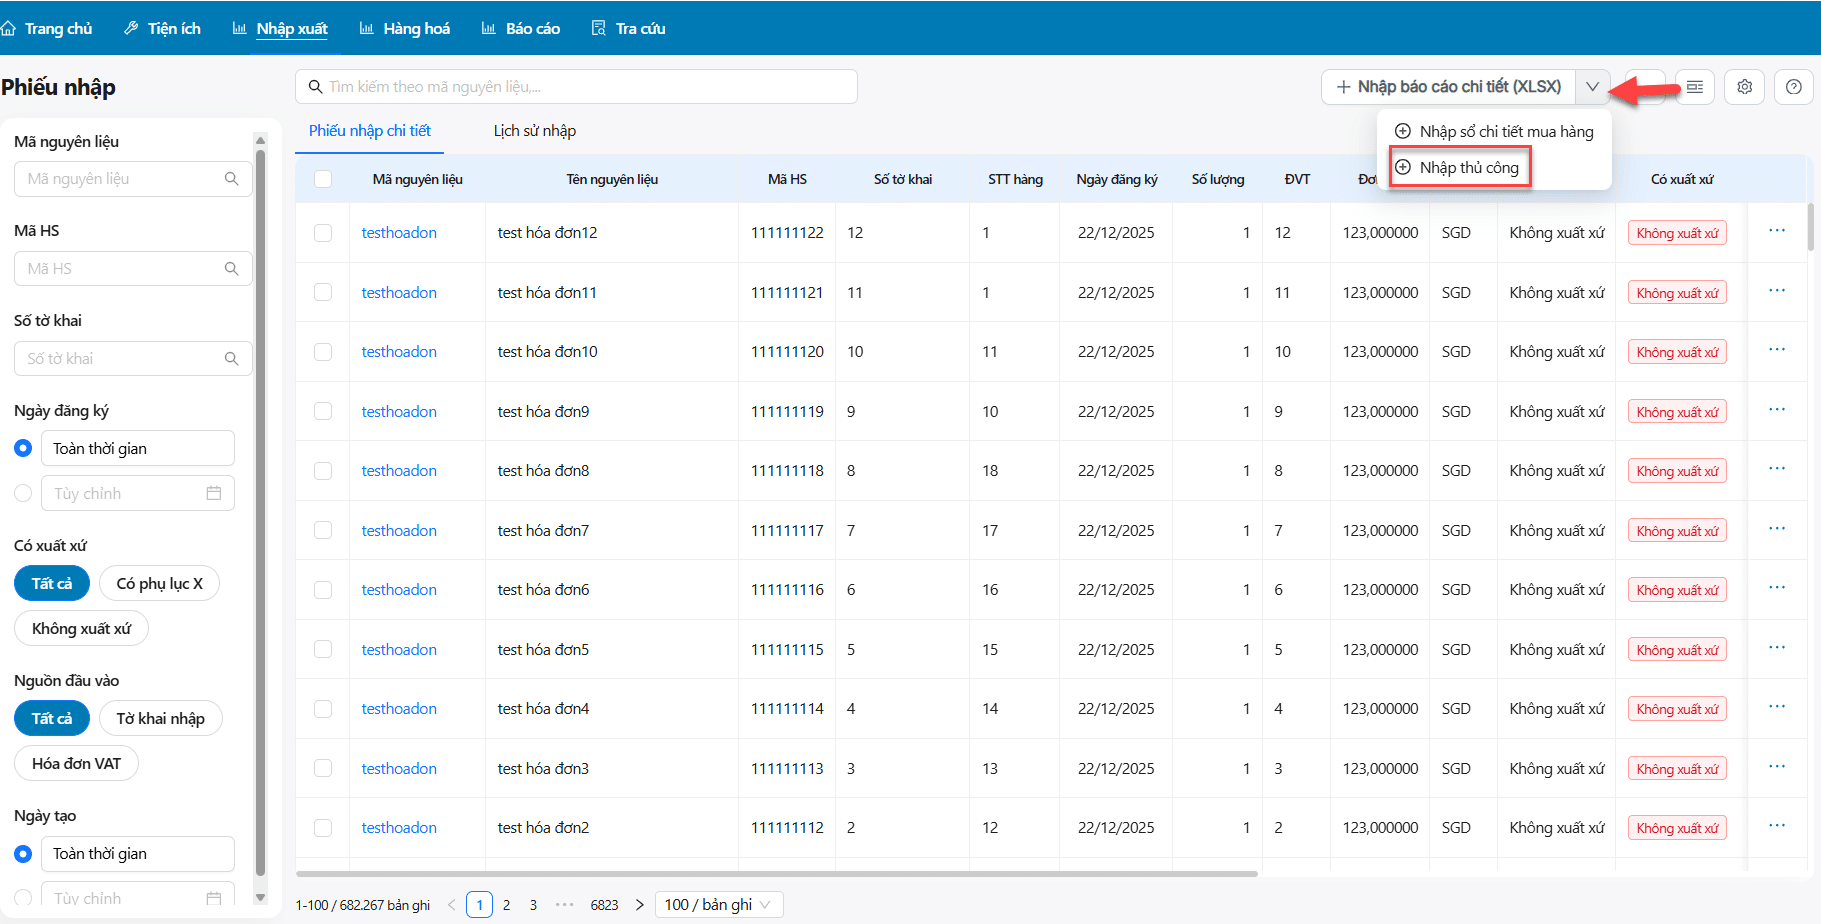Viewport: 1821px width, 924px height.
Task: Go to next page with right arrow
Action: pos(640,905)
